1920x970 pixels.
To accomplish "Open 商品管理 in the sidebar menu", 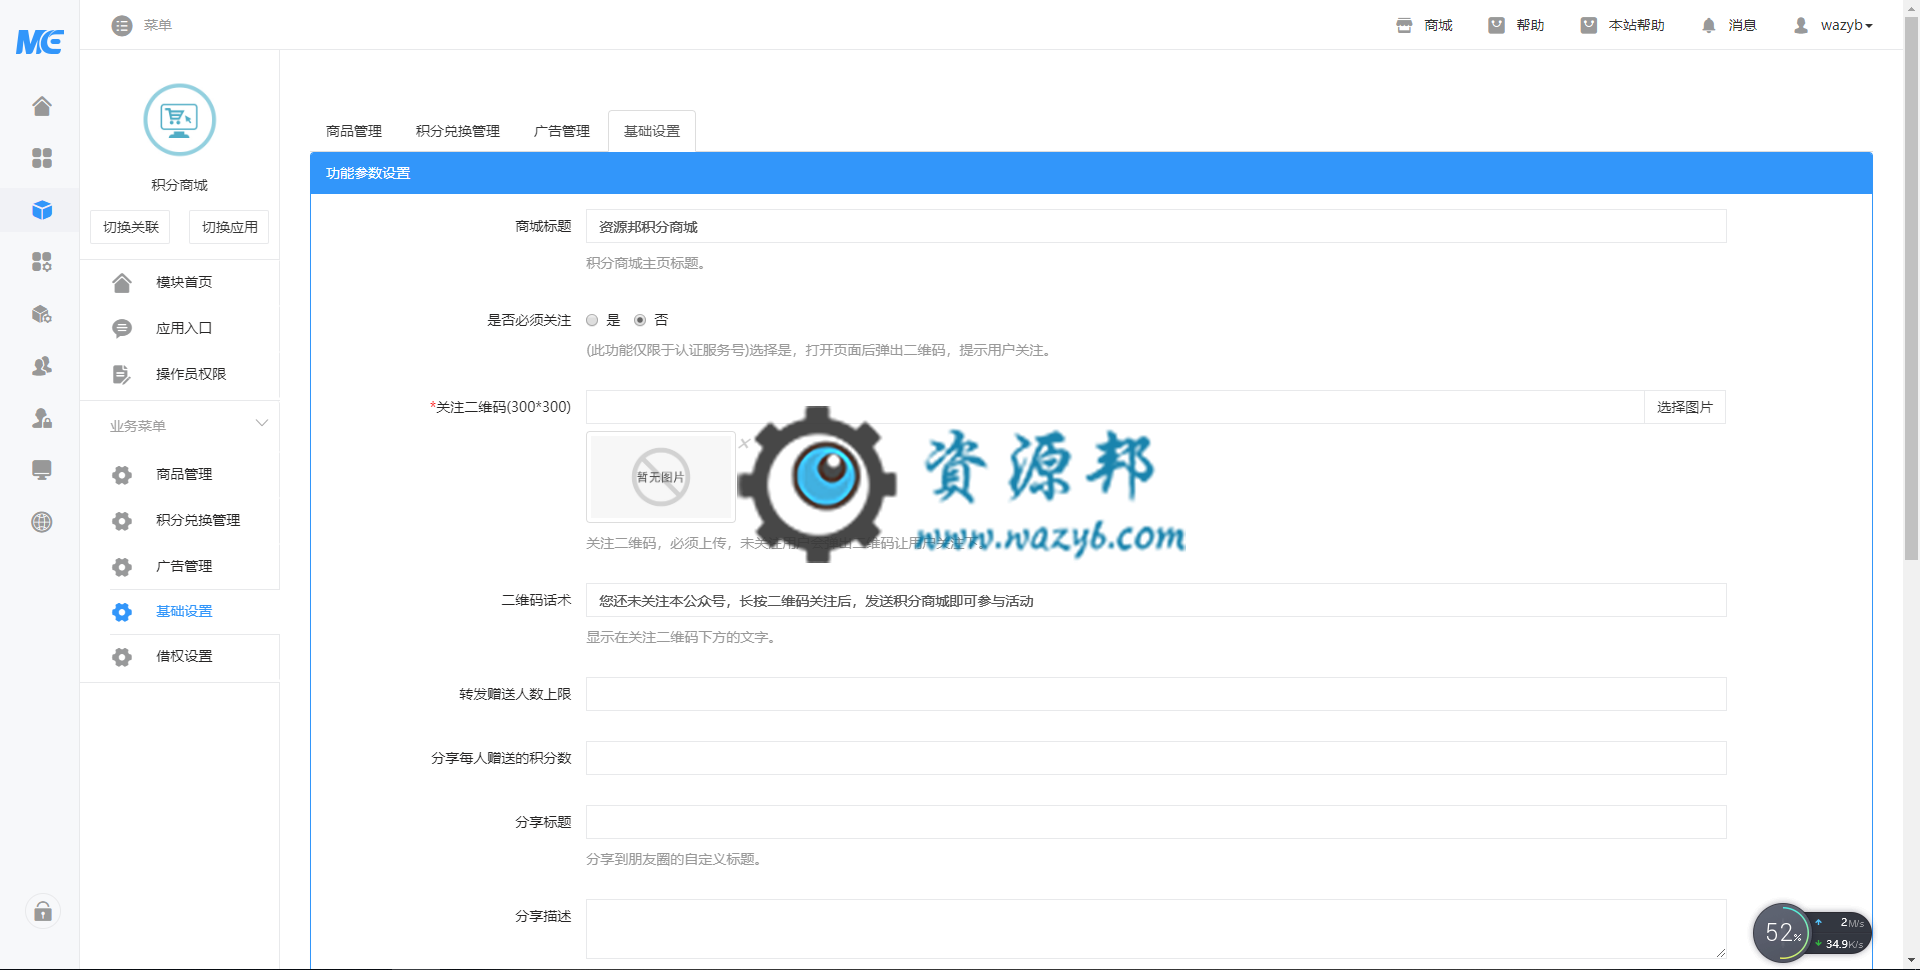I will click(184, 474).
